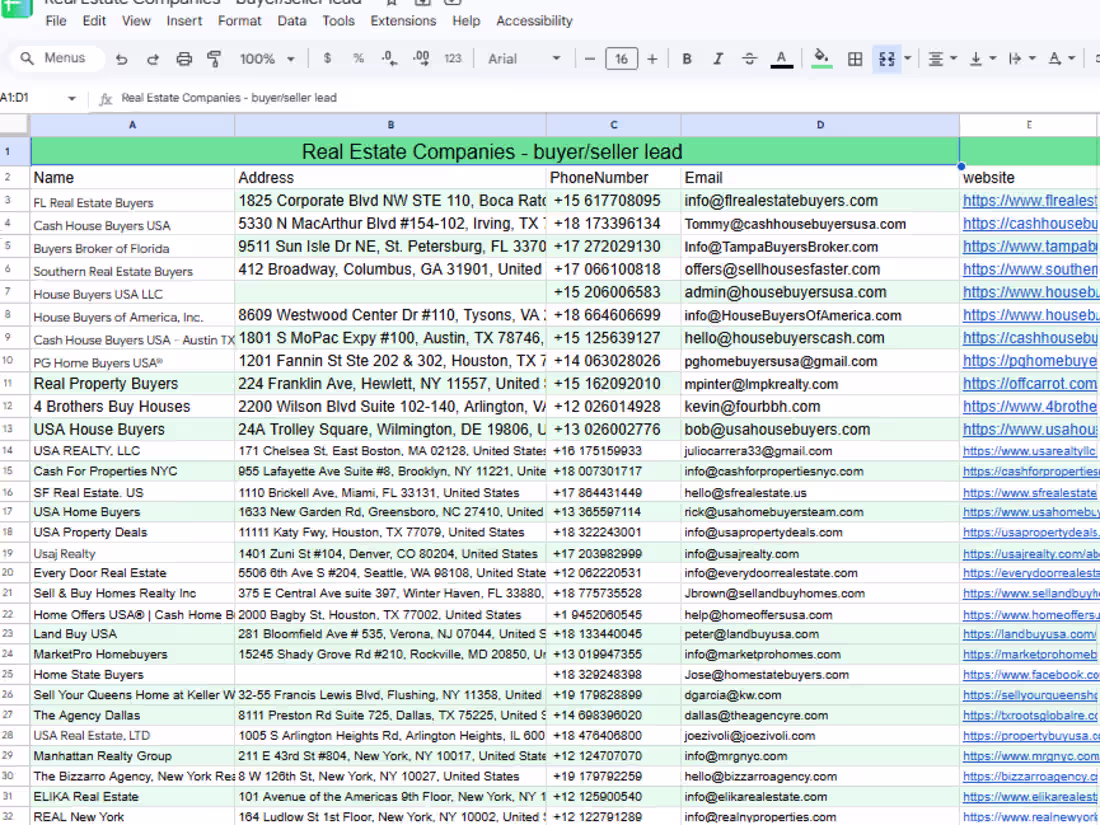Format selection as currency

pos(327,59)
